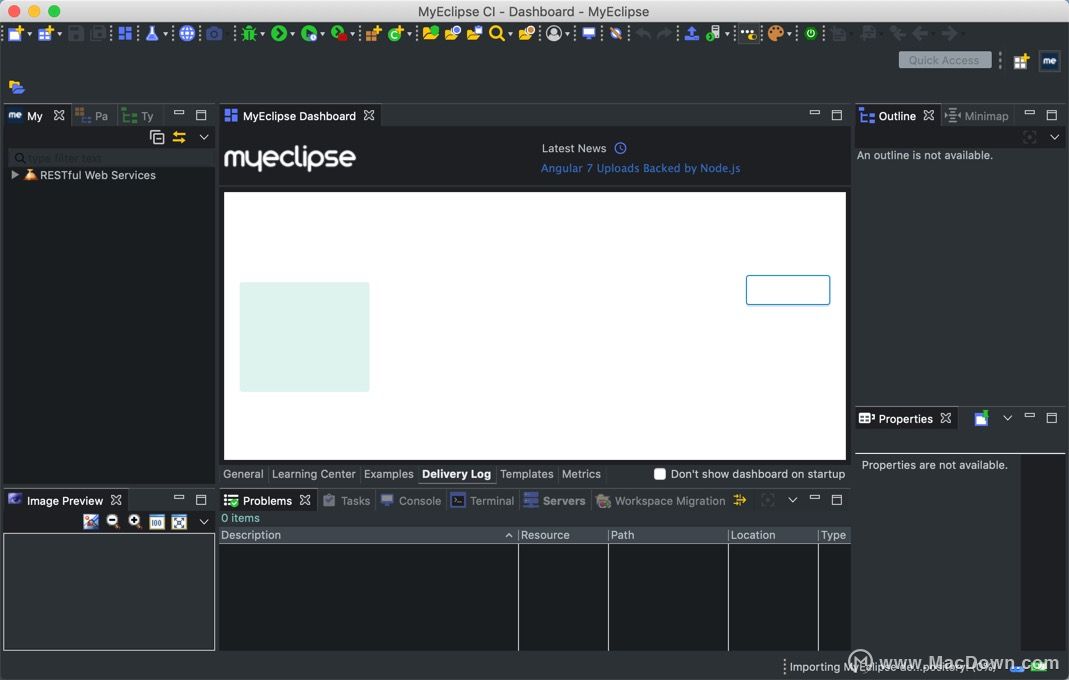The width and height of the screenshot is (1069, 680).
Task: Launch Debug with the green bug icon
Action: (250, 33)
